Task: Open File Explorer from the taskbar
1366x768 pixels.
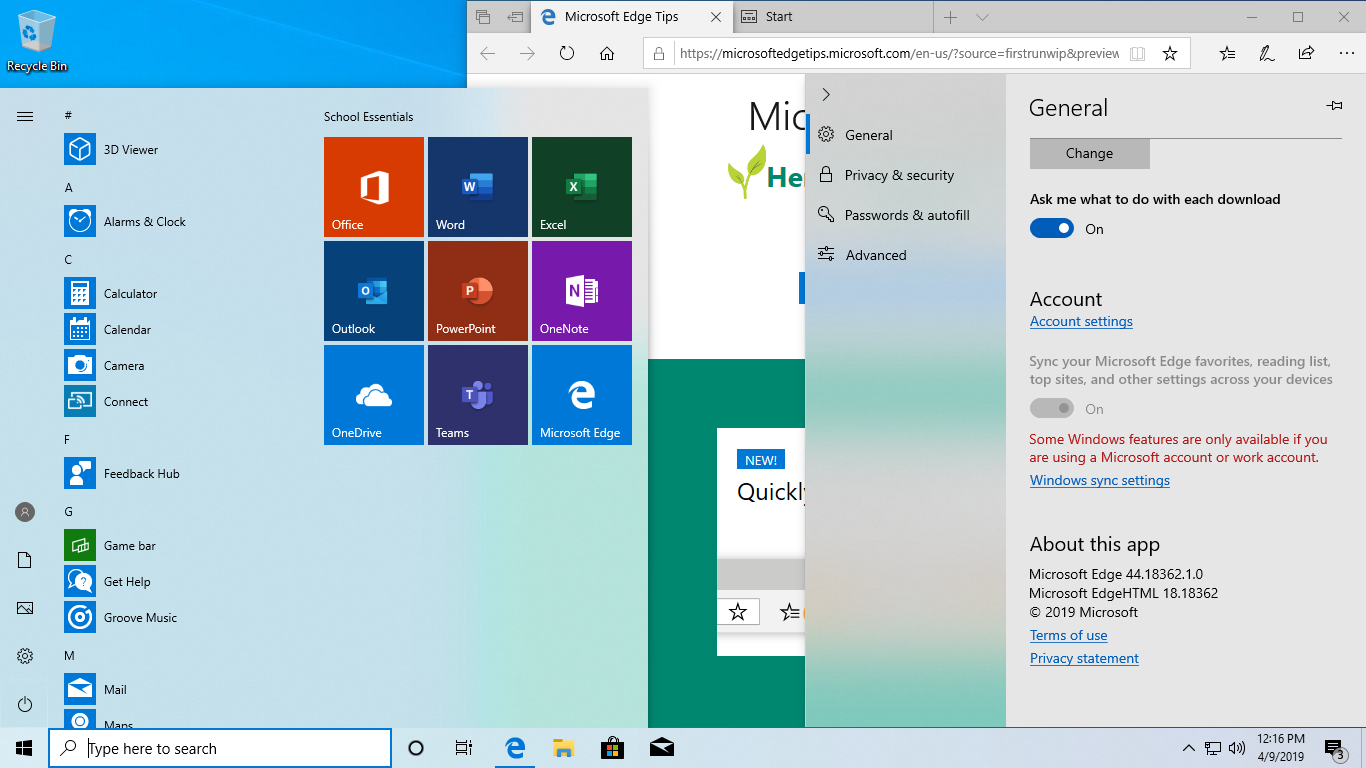Action: click(x=564, y=748)
